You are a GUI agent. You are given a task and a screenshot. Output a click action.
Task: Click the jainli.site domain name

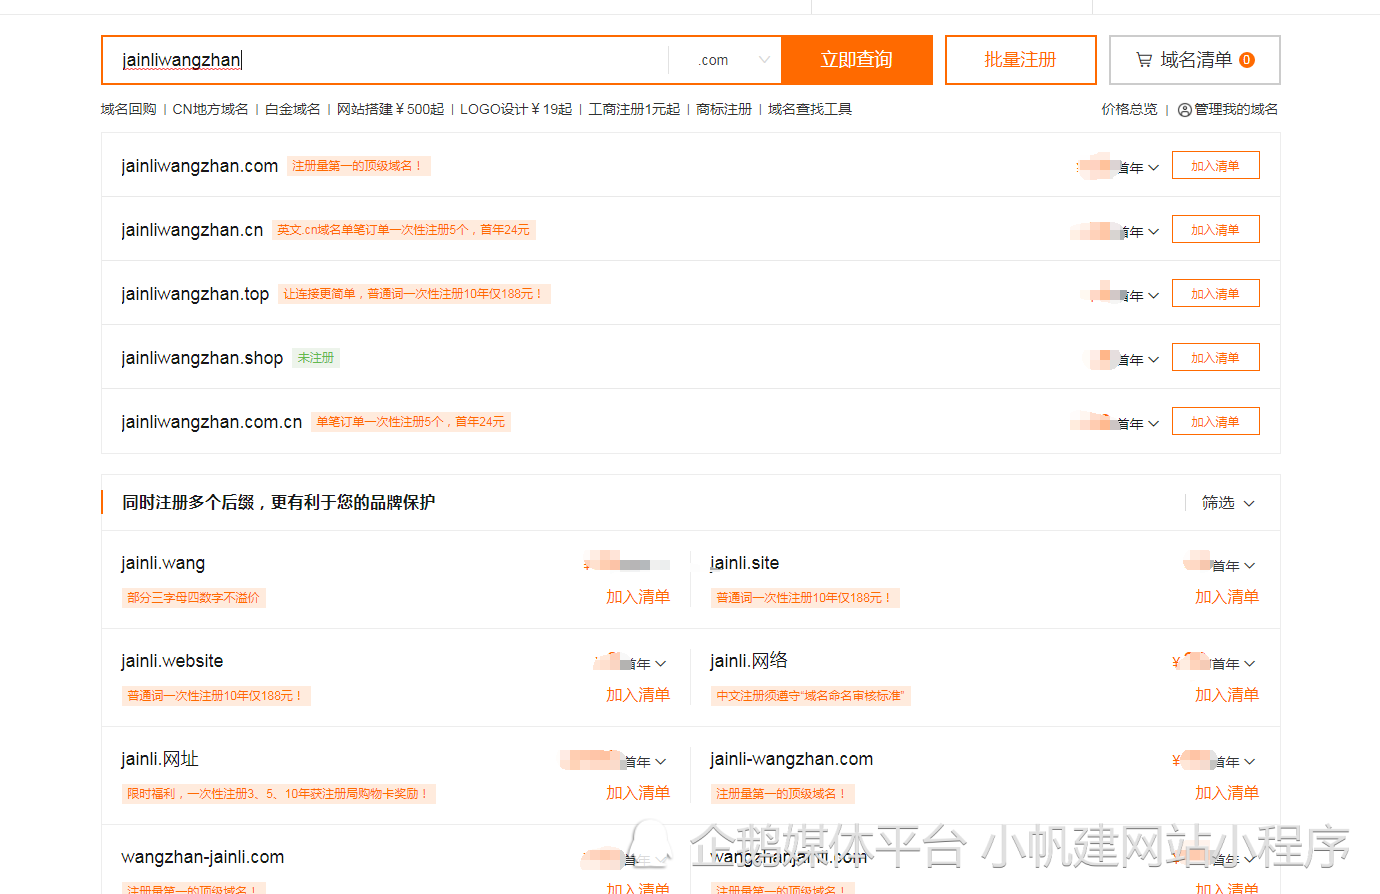pos(744,563)
